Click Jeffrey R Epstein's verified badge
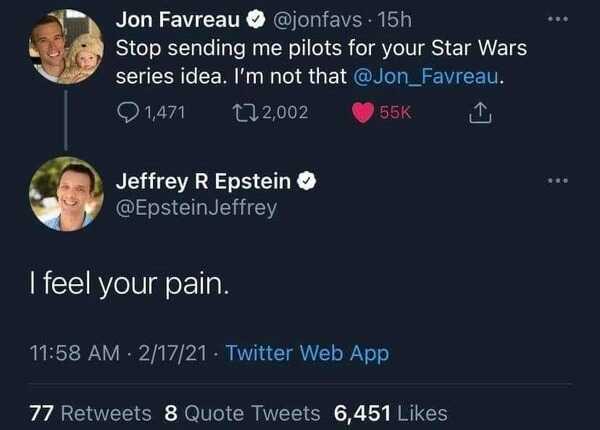600x430 pixels. pos(310,181)
